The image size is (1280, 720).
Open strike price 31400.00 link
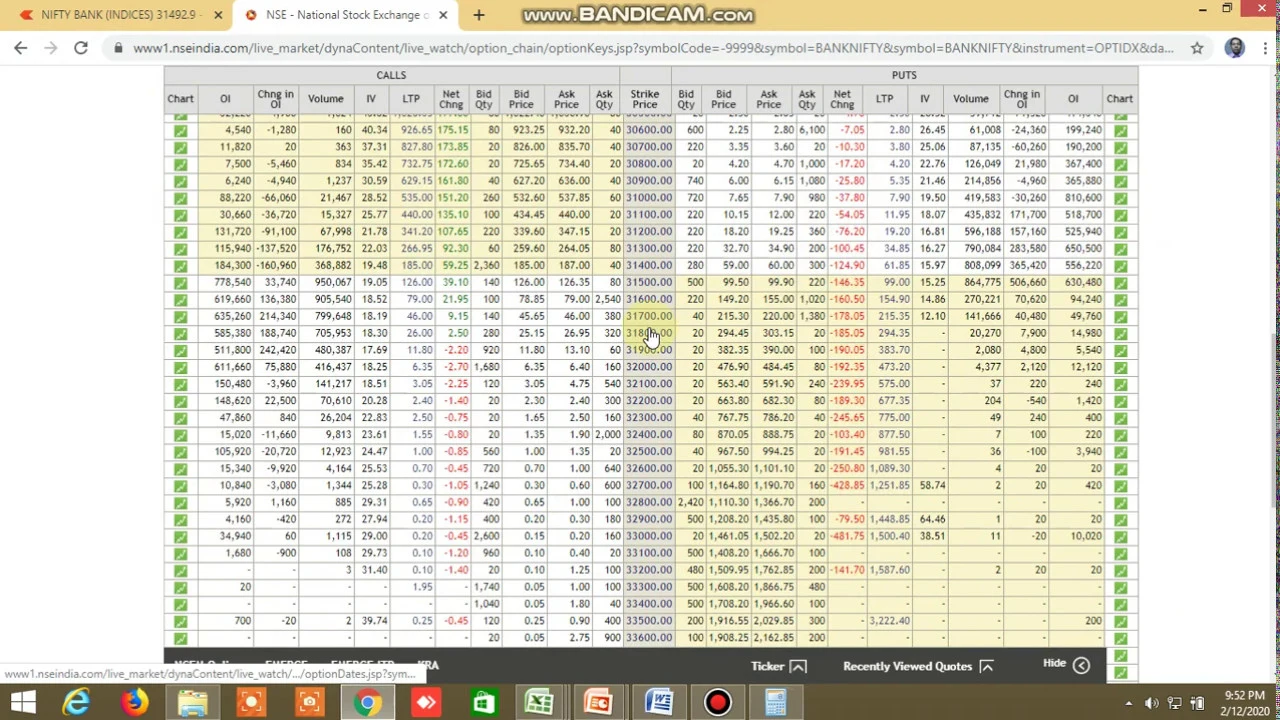pyautogui.click(x=648, y=266)
